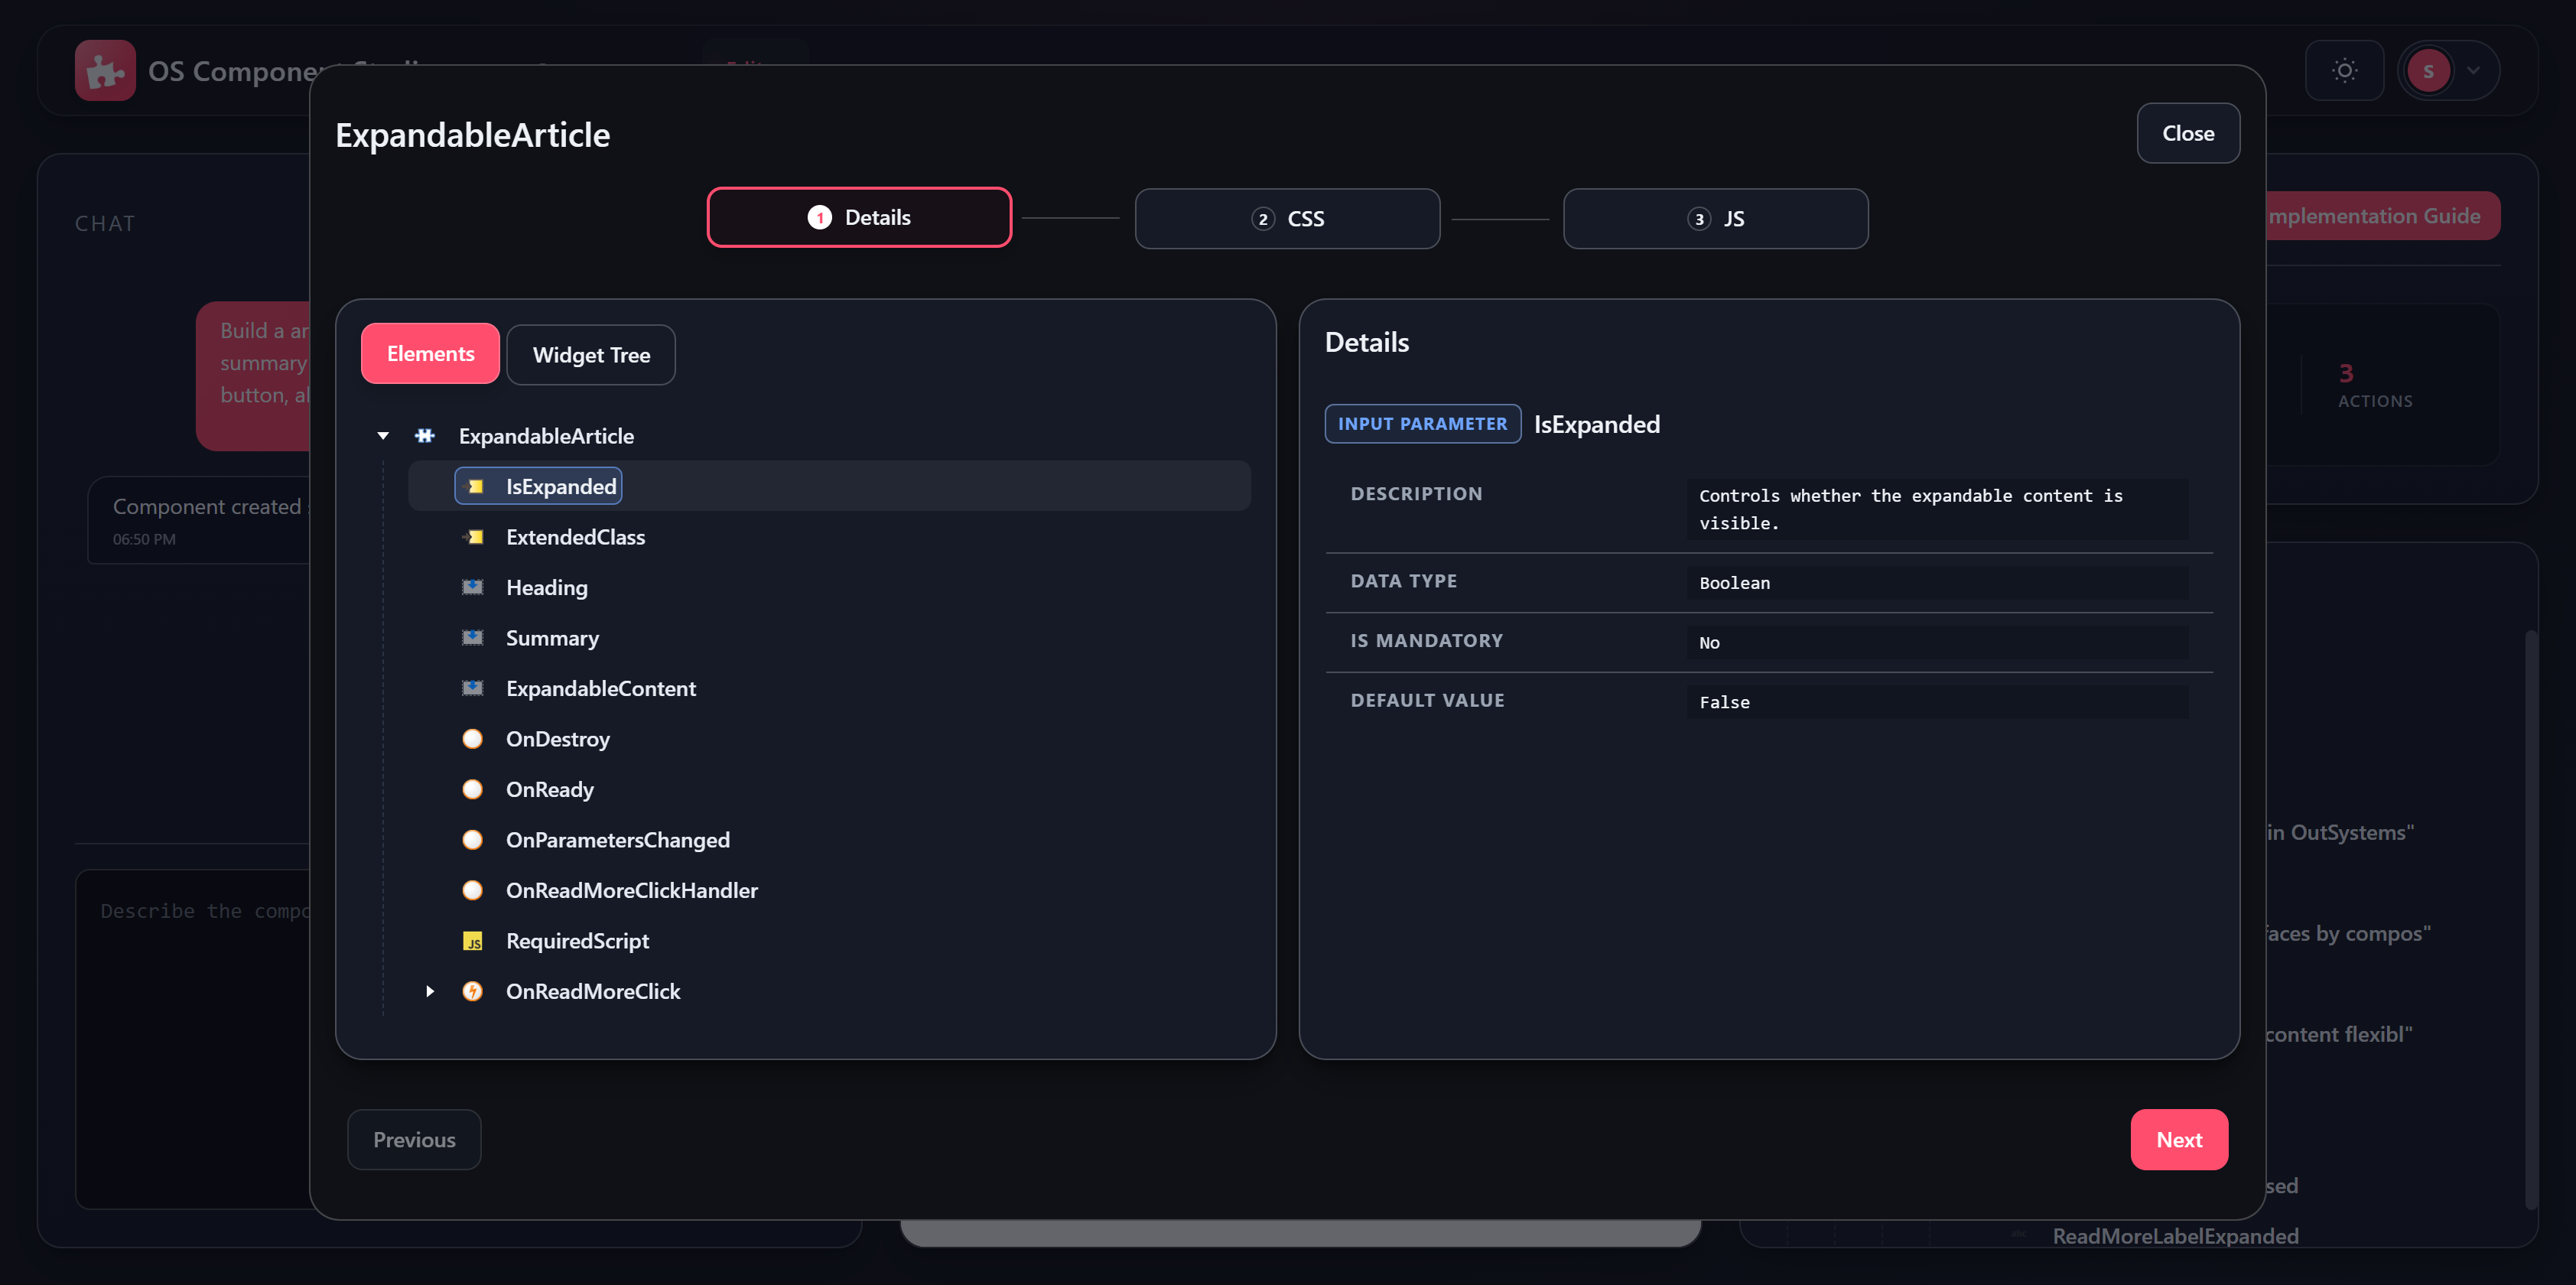Click the user avatar with letter S
2576x1285 pixels.
[2428, 70]
